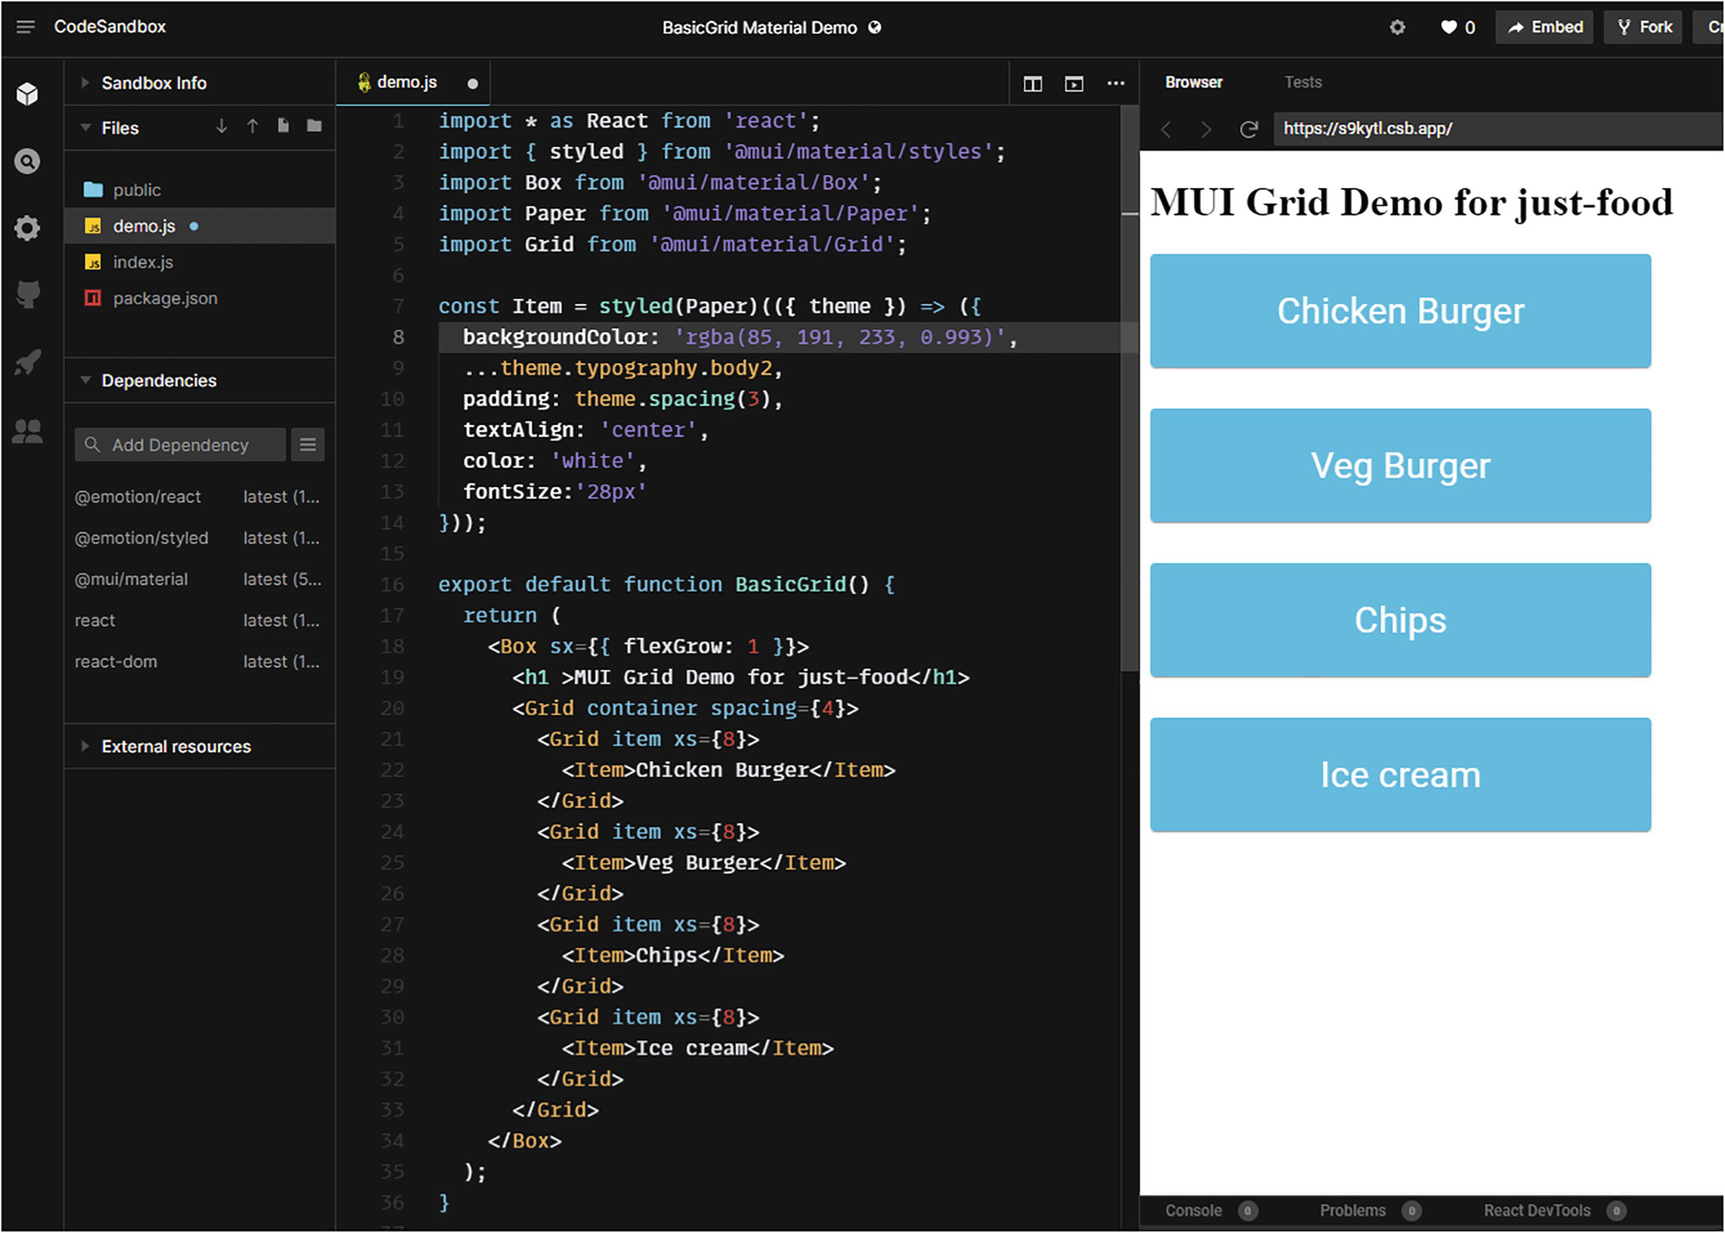Screen dimensions: 1725x1233
Task: Click the Fork button
Action: coord(1644,27)
